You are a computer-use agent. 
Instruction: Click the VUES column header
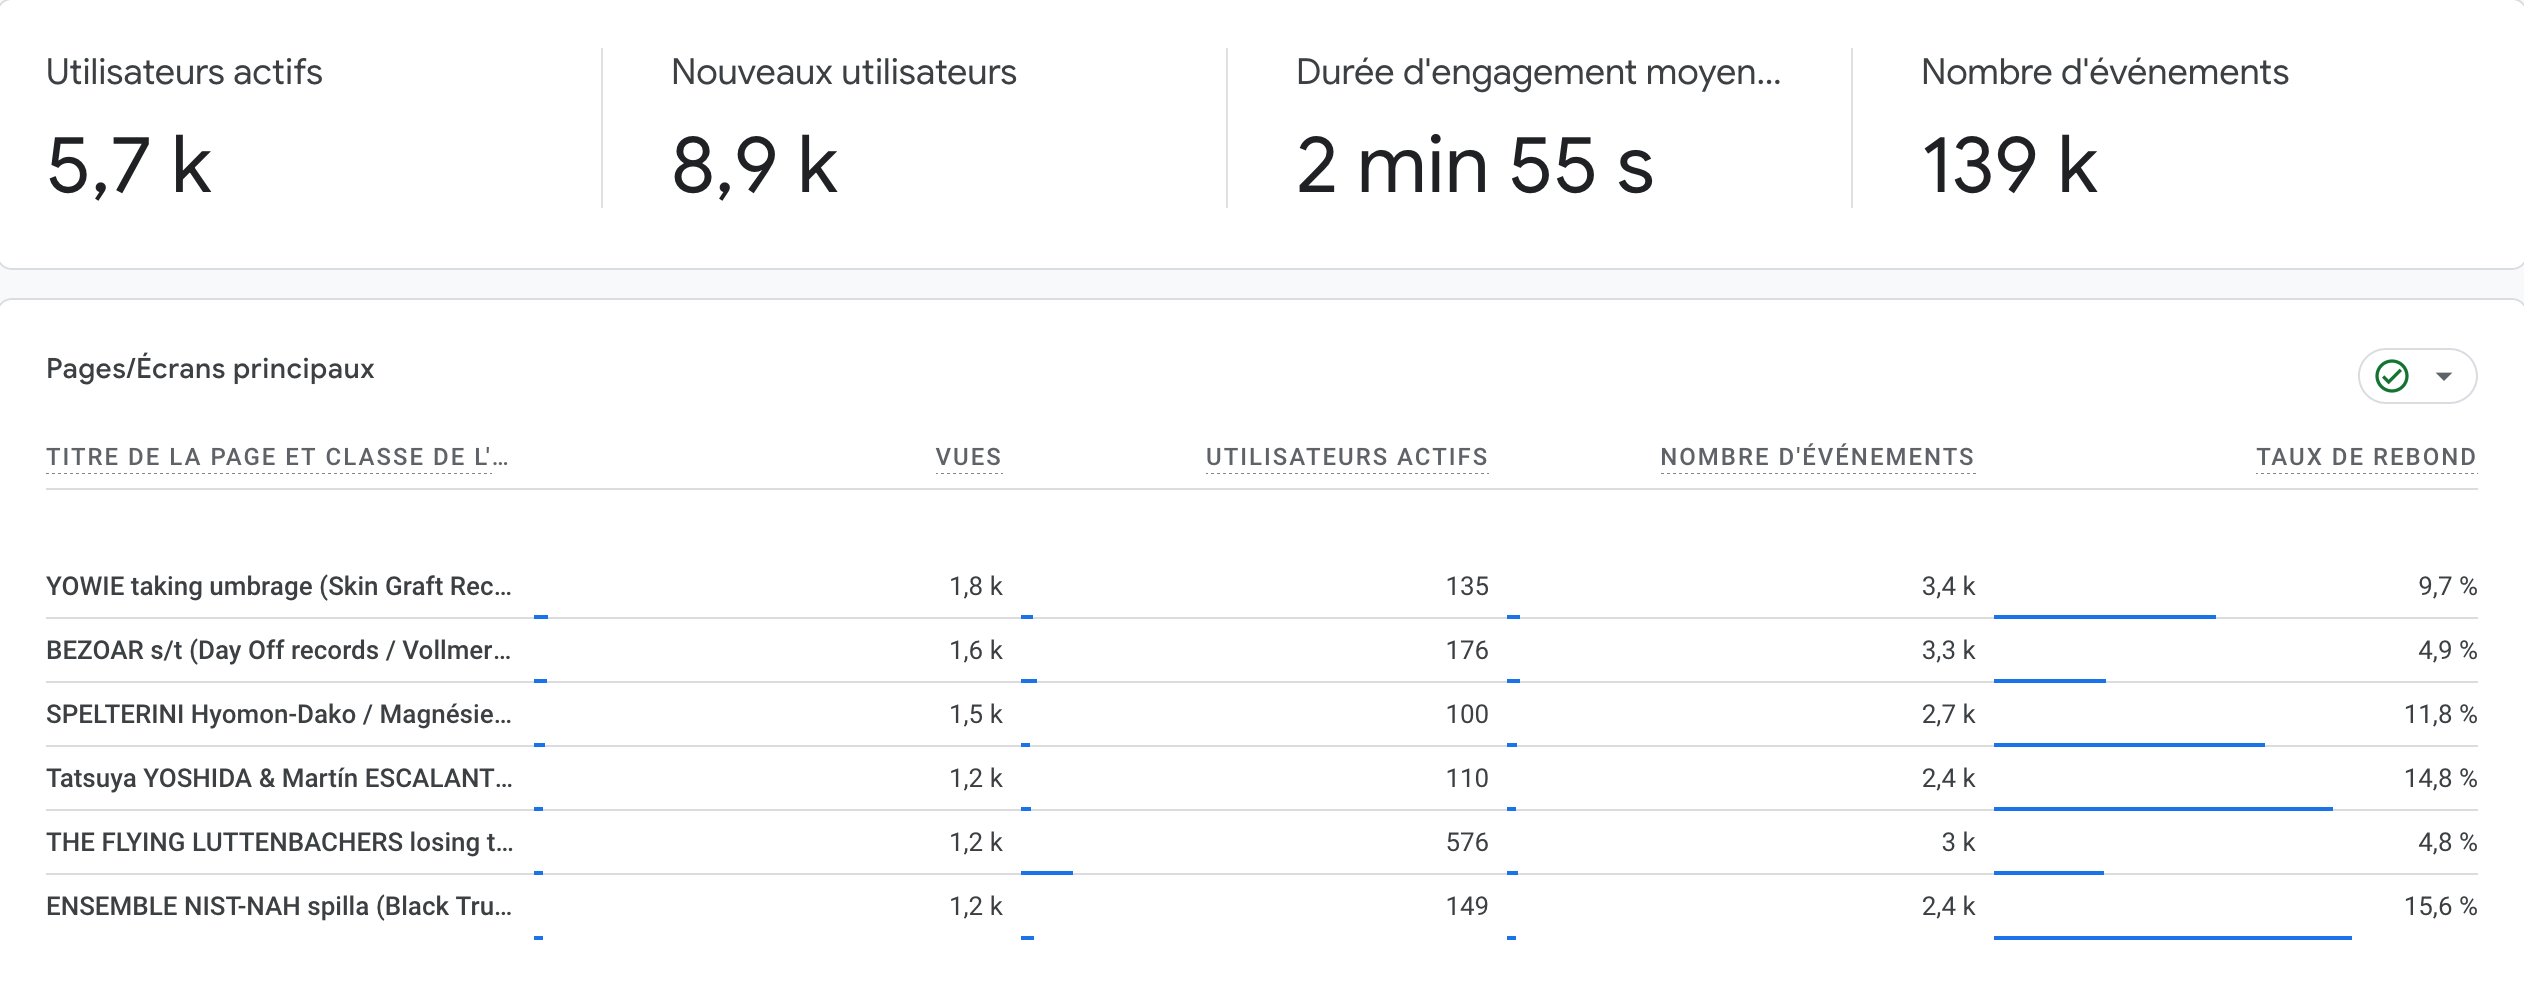tap(968, 457)
